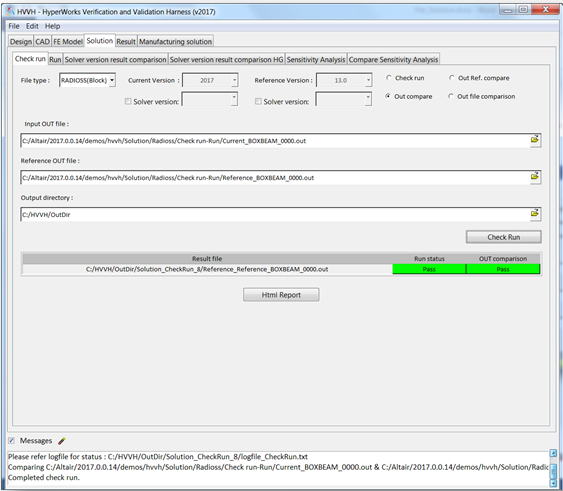Viewport: 563px width, 491px height.
Task: Open the Run sub-tab
Action: [x=55, y=59]
